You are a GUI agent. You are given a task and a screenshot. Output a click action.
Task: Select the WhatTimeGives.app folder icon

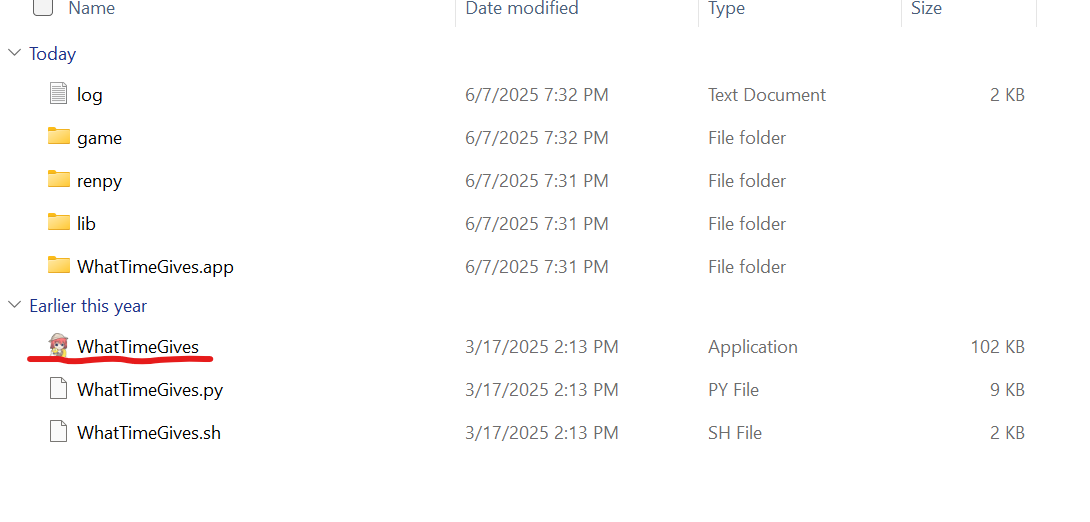point(59,266)
